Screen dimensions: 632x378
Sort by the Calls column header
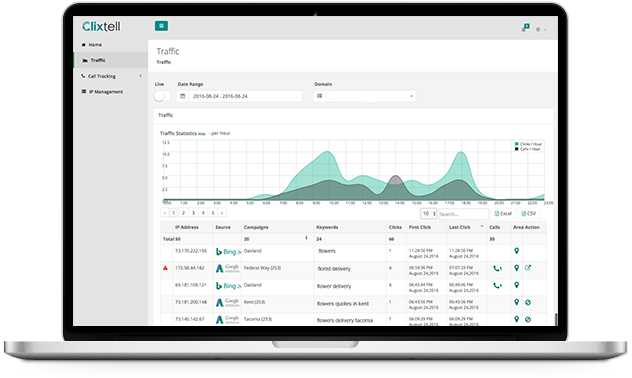[x=495, y=227]
